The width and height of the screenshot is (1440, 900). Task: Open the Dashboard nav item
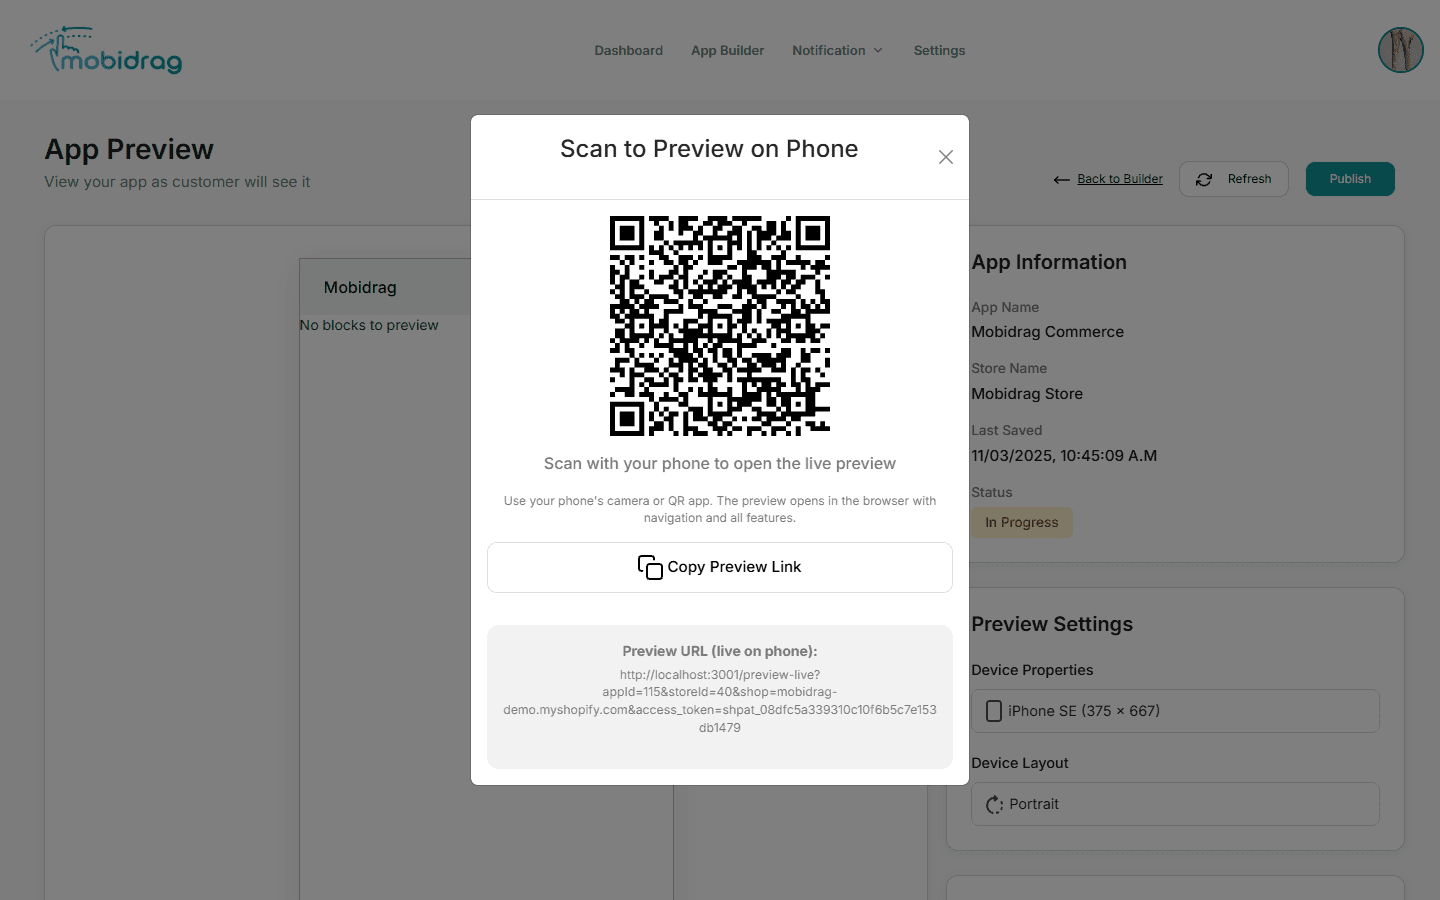click(x=628, y=51)
